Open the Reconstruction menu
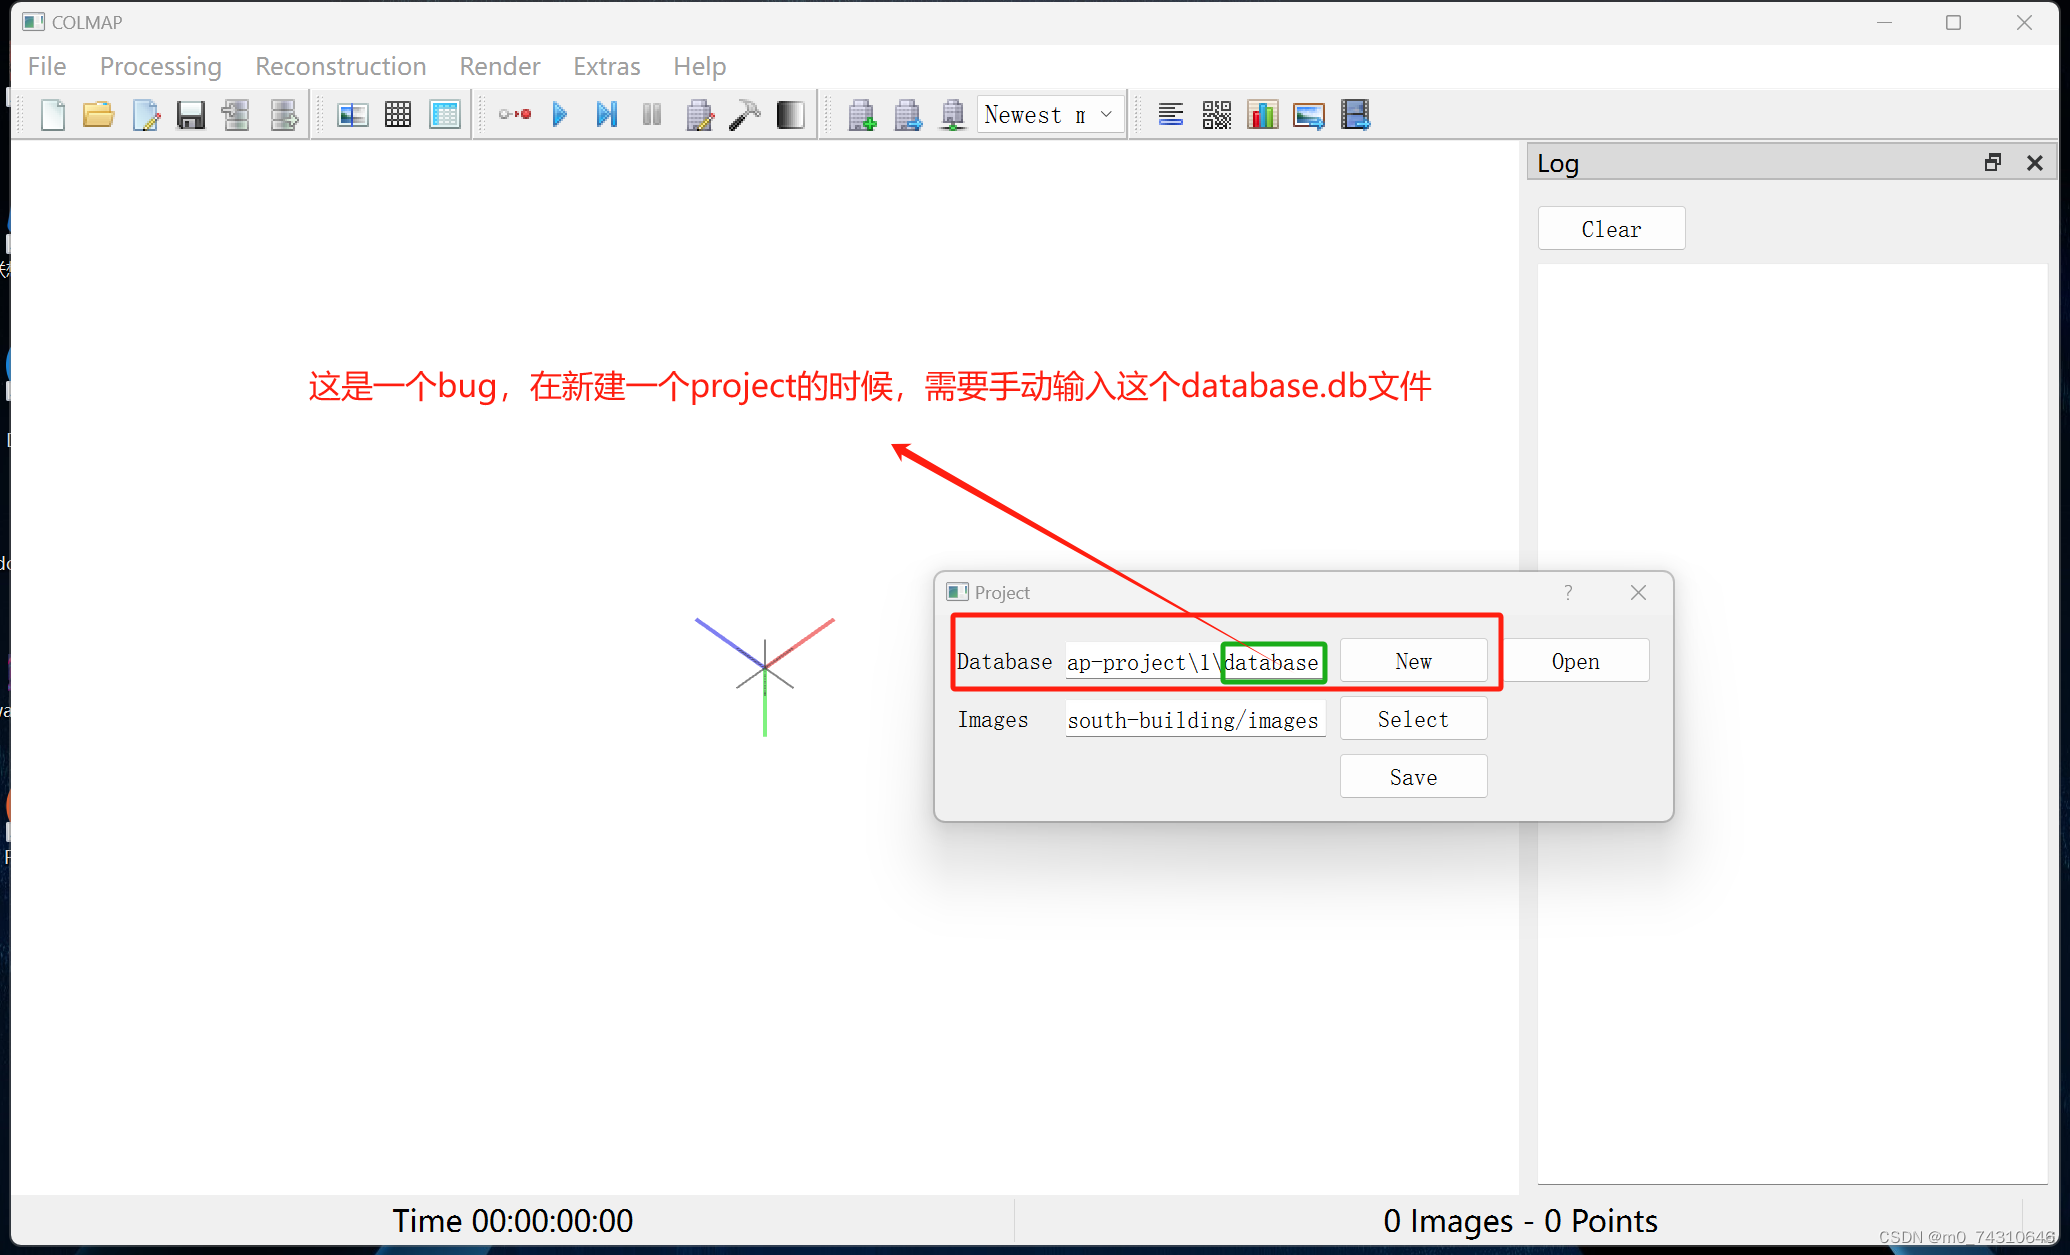 point(340,66)
